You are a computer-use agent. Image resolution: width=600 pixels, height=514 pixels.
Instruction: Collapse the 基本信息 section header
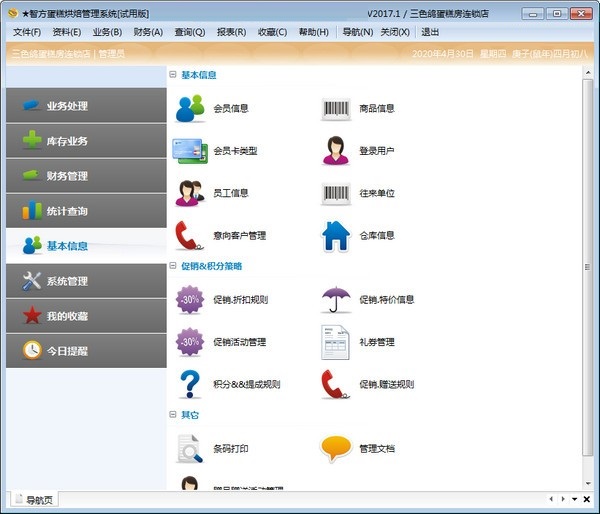[x=173, y=75]
